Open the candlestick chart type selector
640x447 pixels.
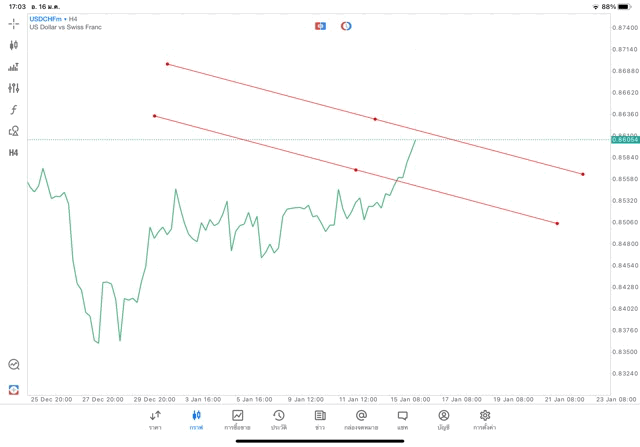tap(13, 45)
